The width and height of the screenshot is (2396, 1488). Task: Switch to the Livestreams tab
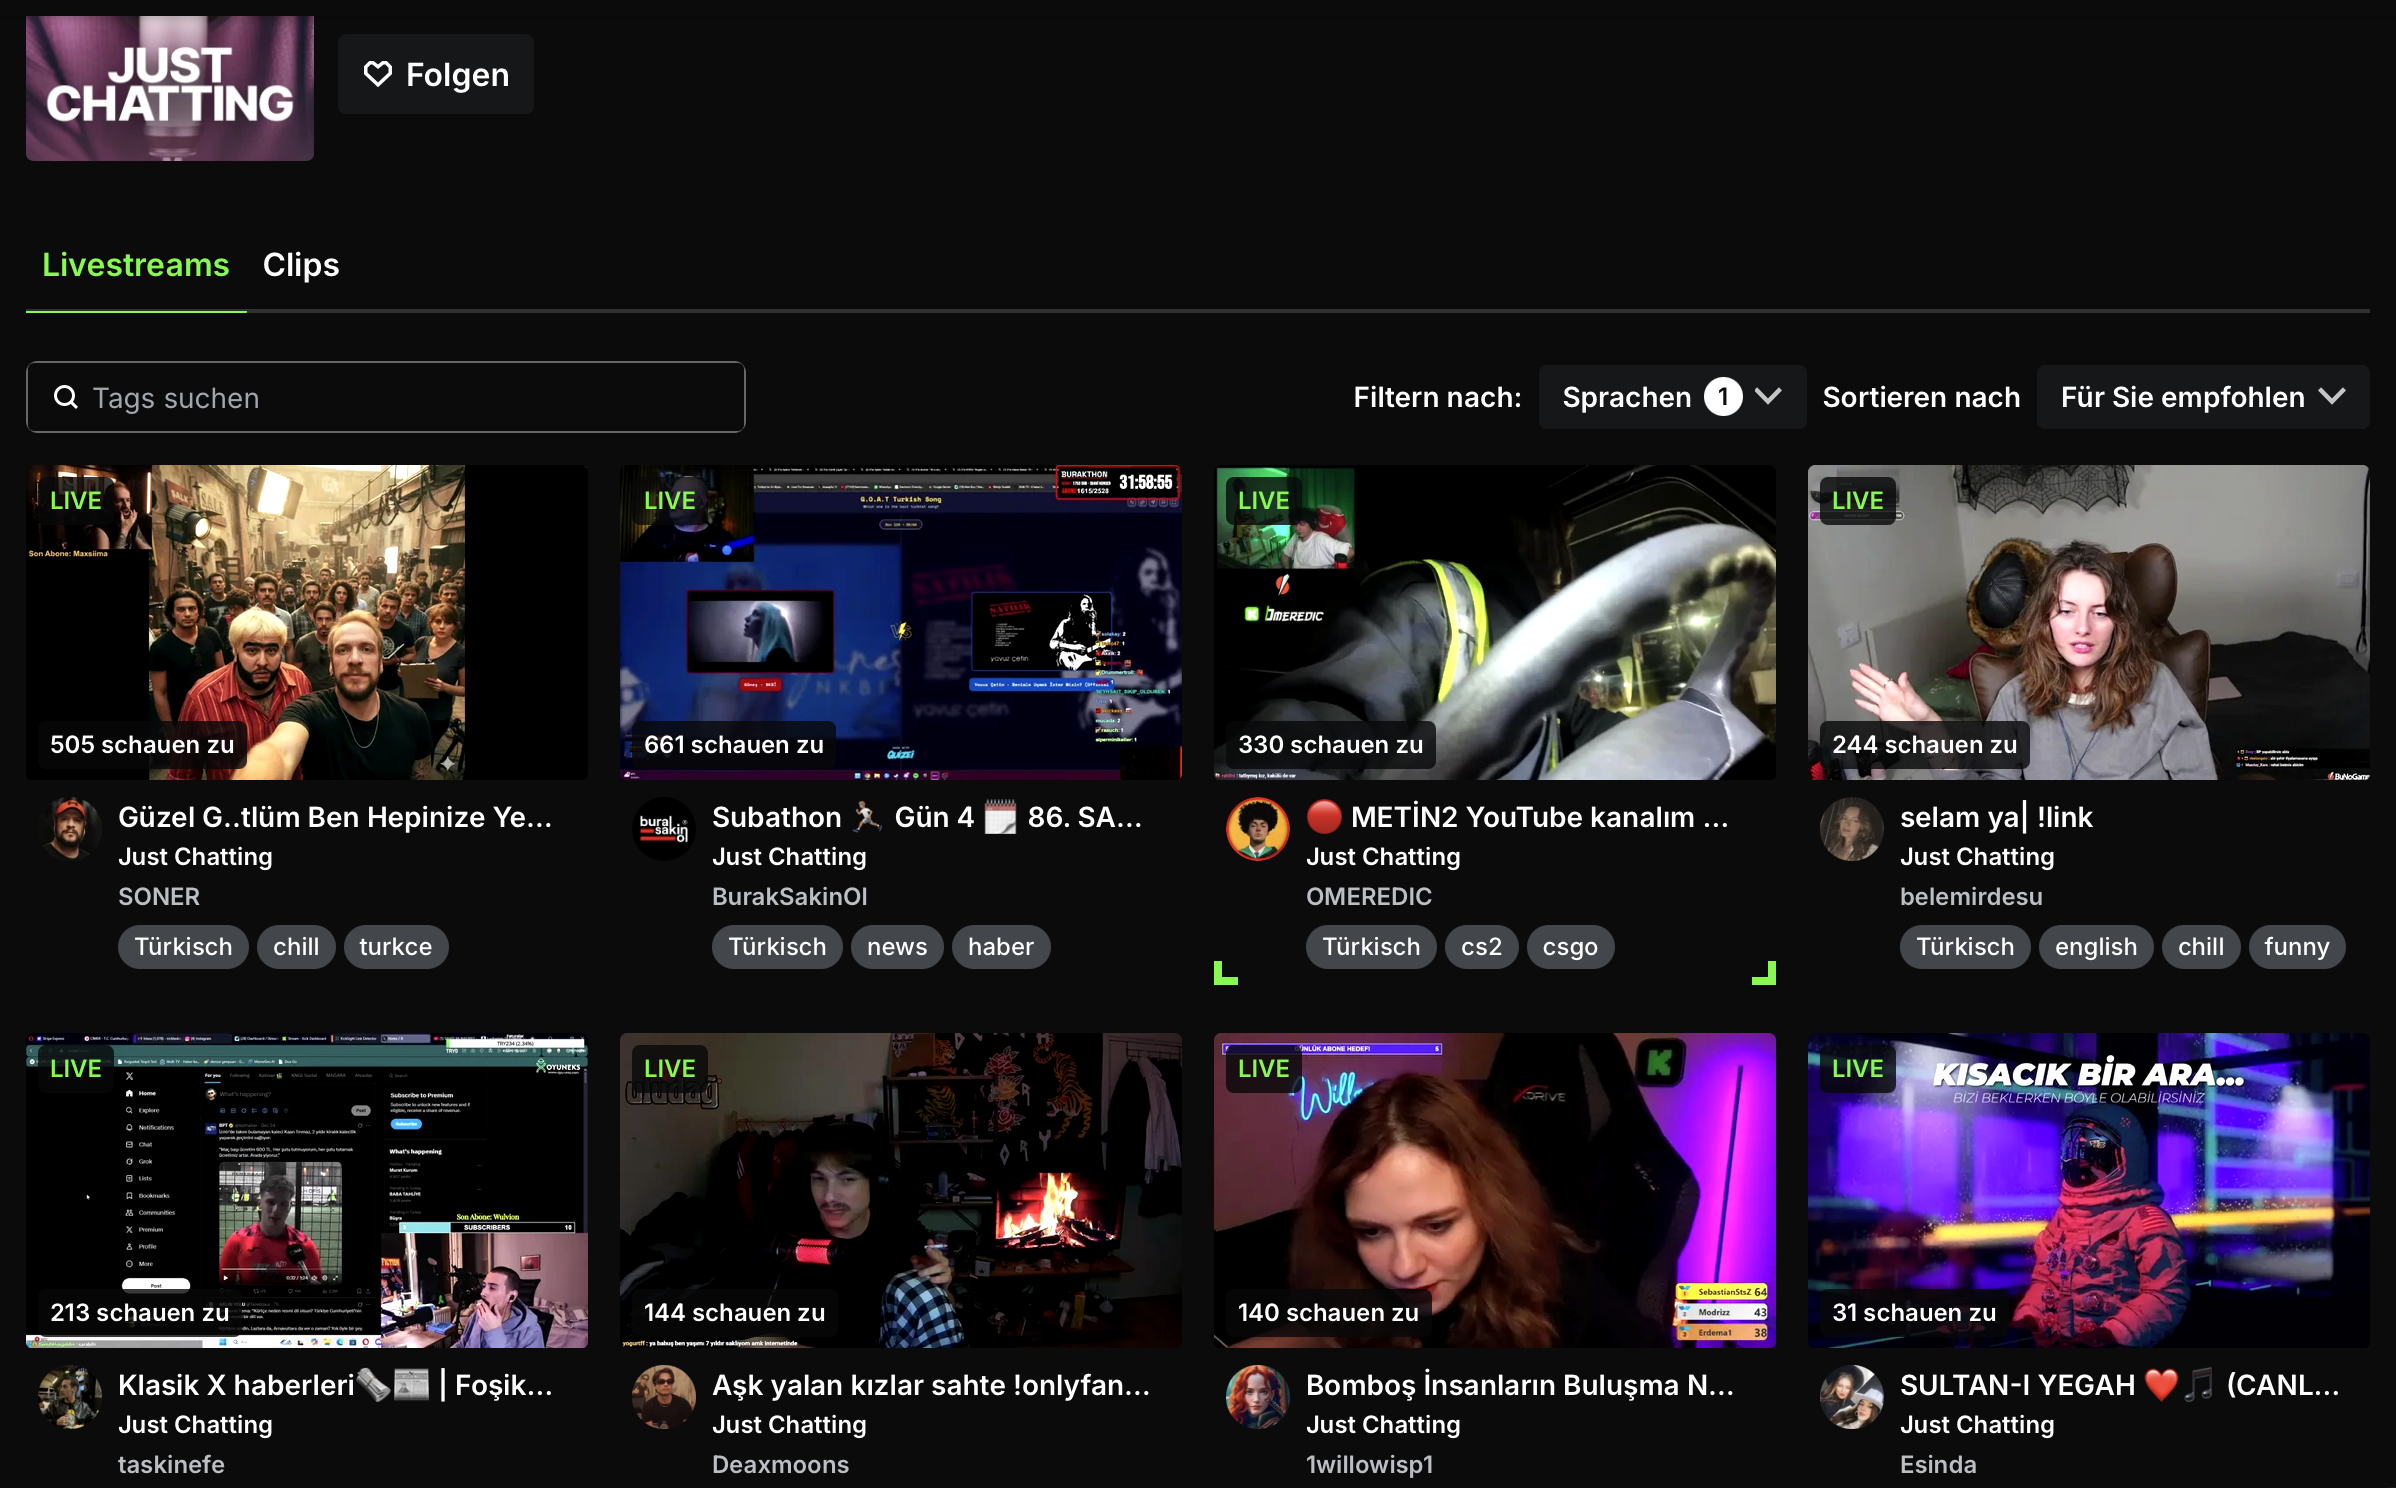coord(136,265)
